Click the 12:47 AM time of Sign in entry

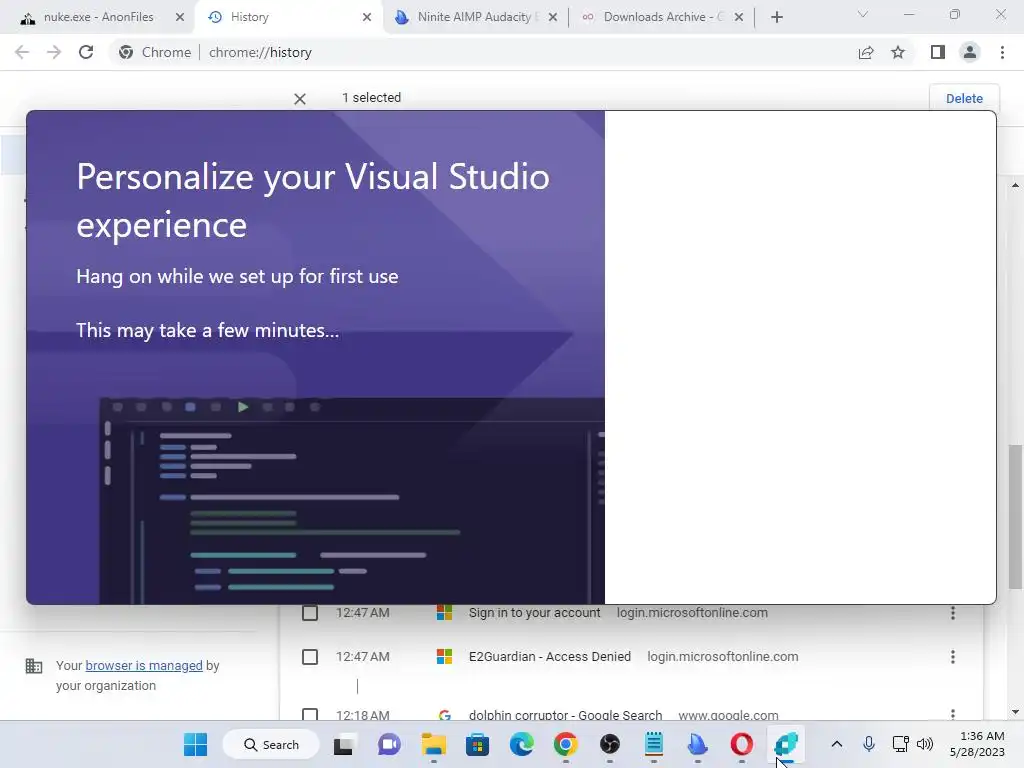click(362, 613)
